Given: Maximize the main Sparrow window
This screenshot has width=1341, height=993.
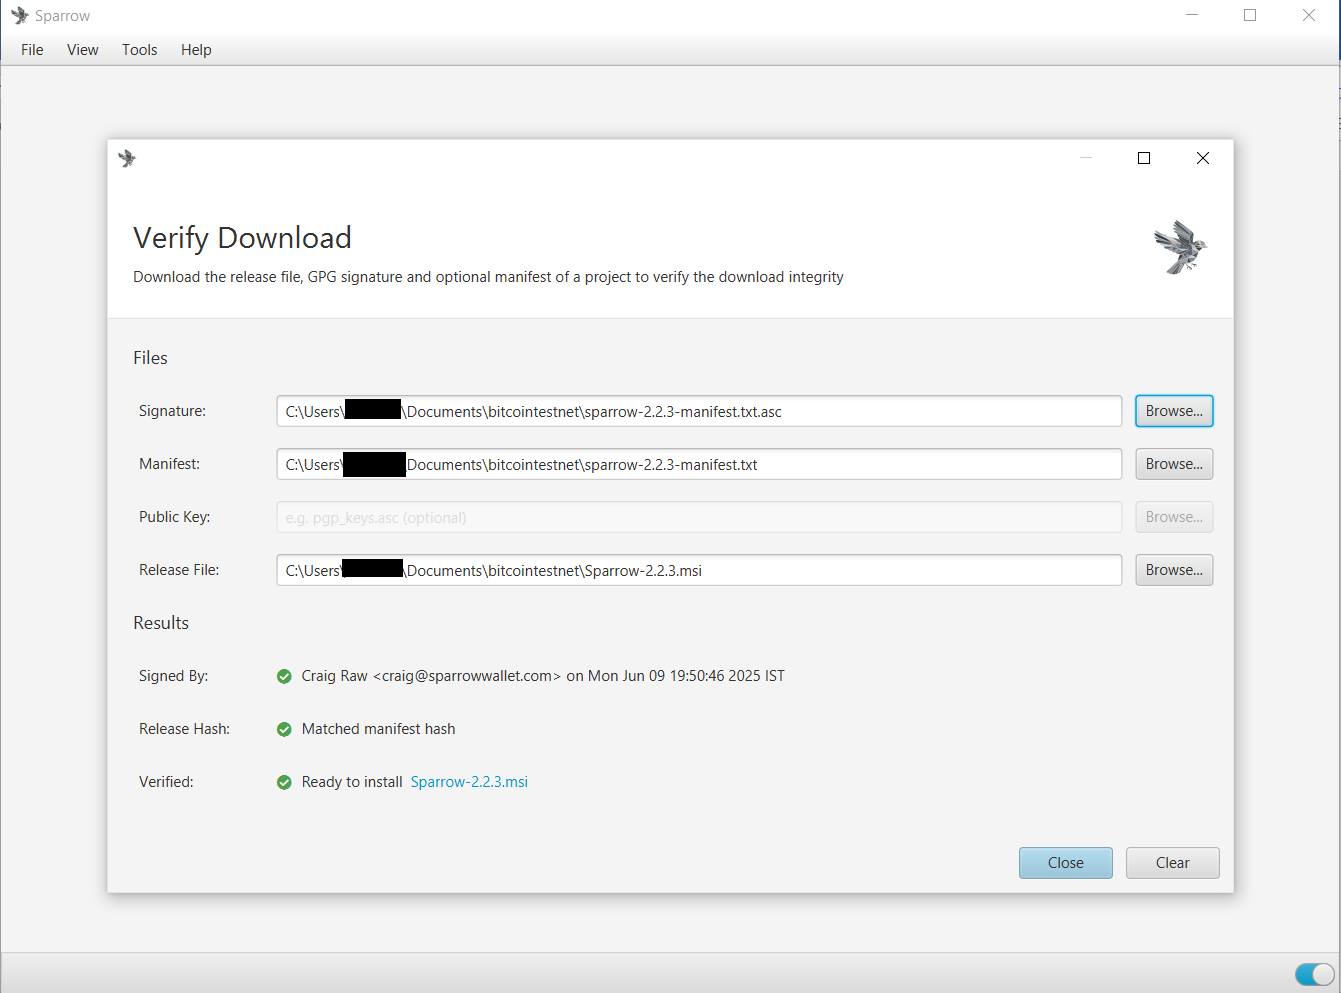Looking at the screenshot, I should click(1250, 15).
